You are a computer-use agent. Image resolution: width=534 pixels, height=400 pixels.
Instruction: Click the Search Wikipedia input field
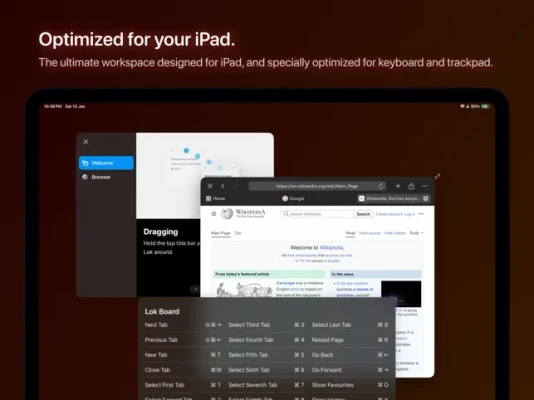(318, 214)
